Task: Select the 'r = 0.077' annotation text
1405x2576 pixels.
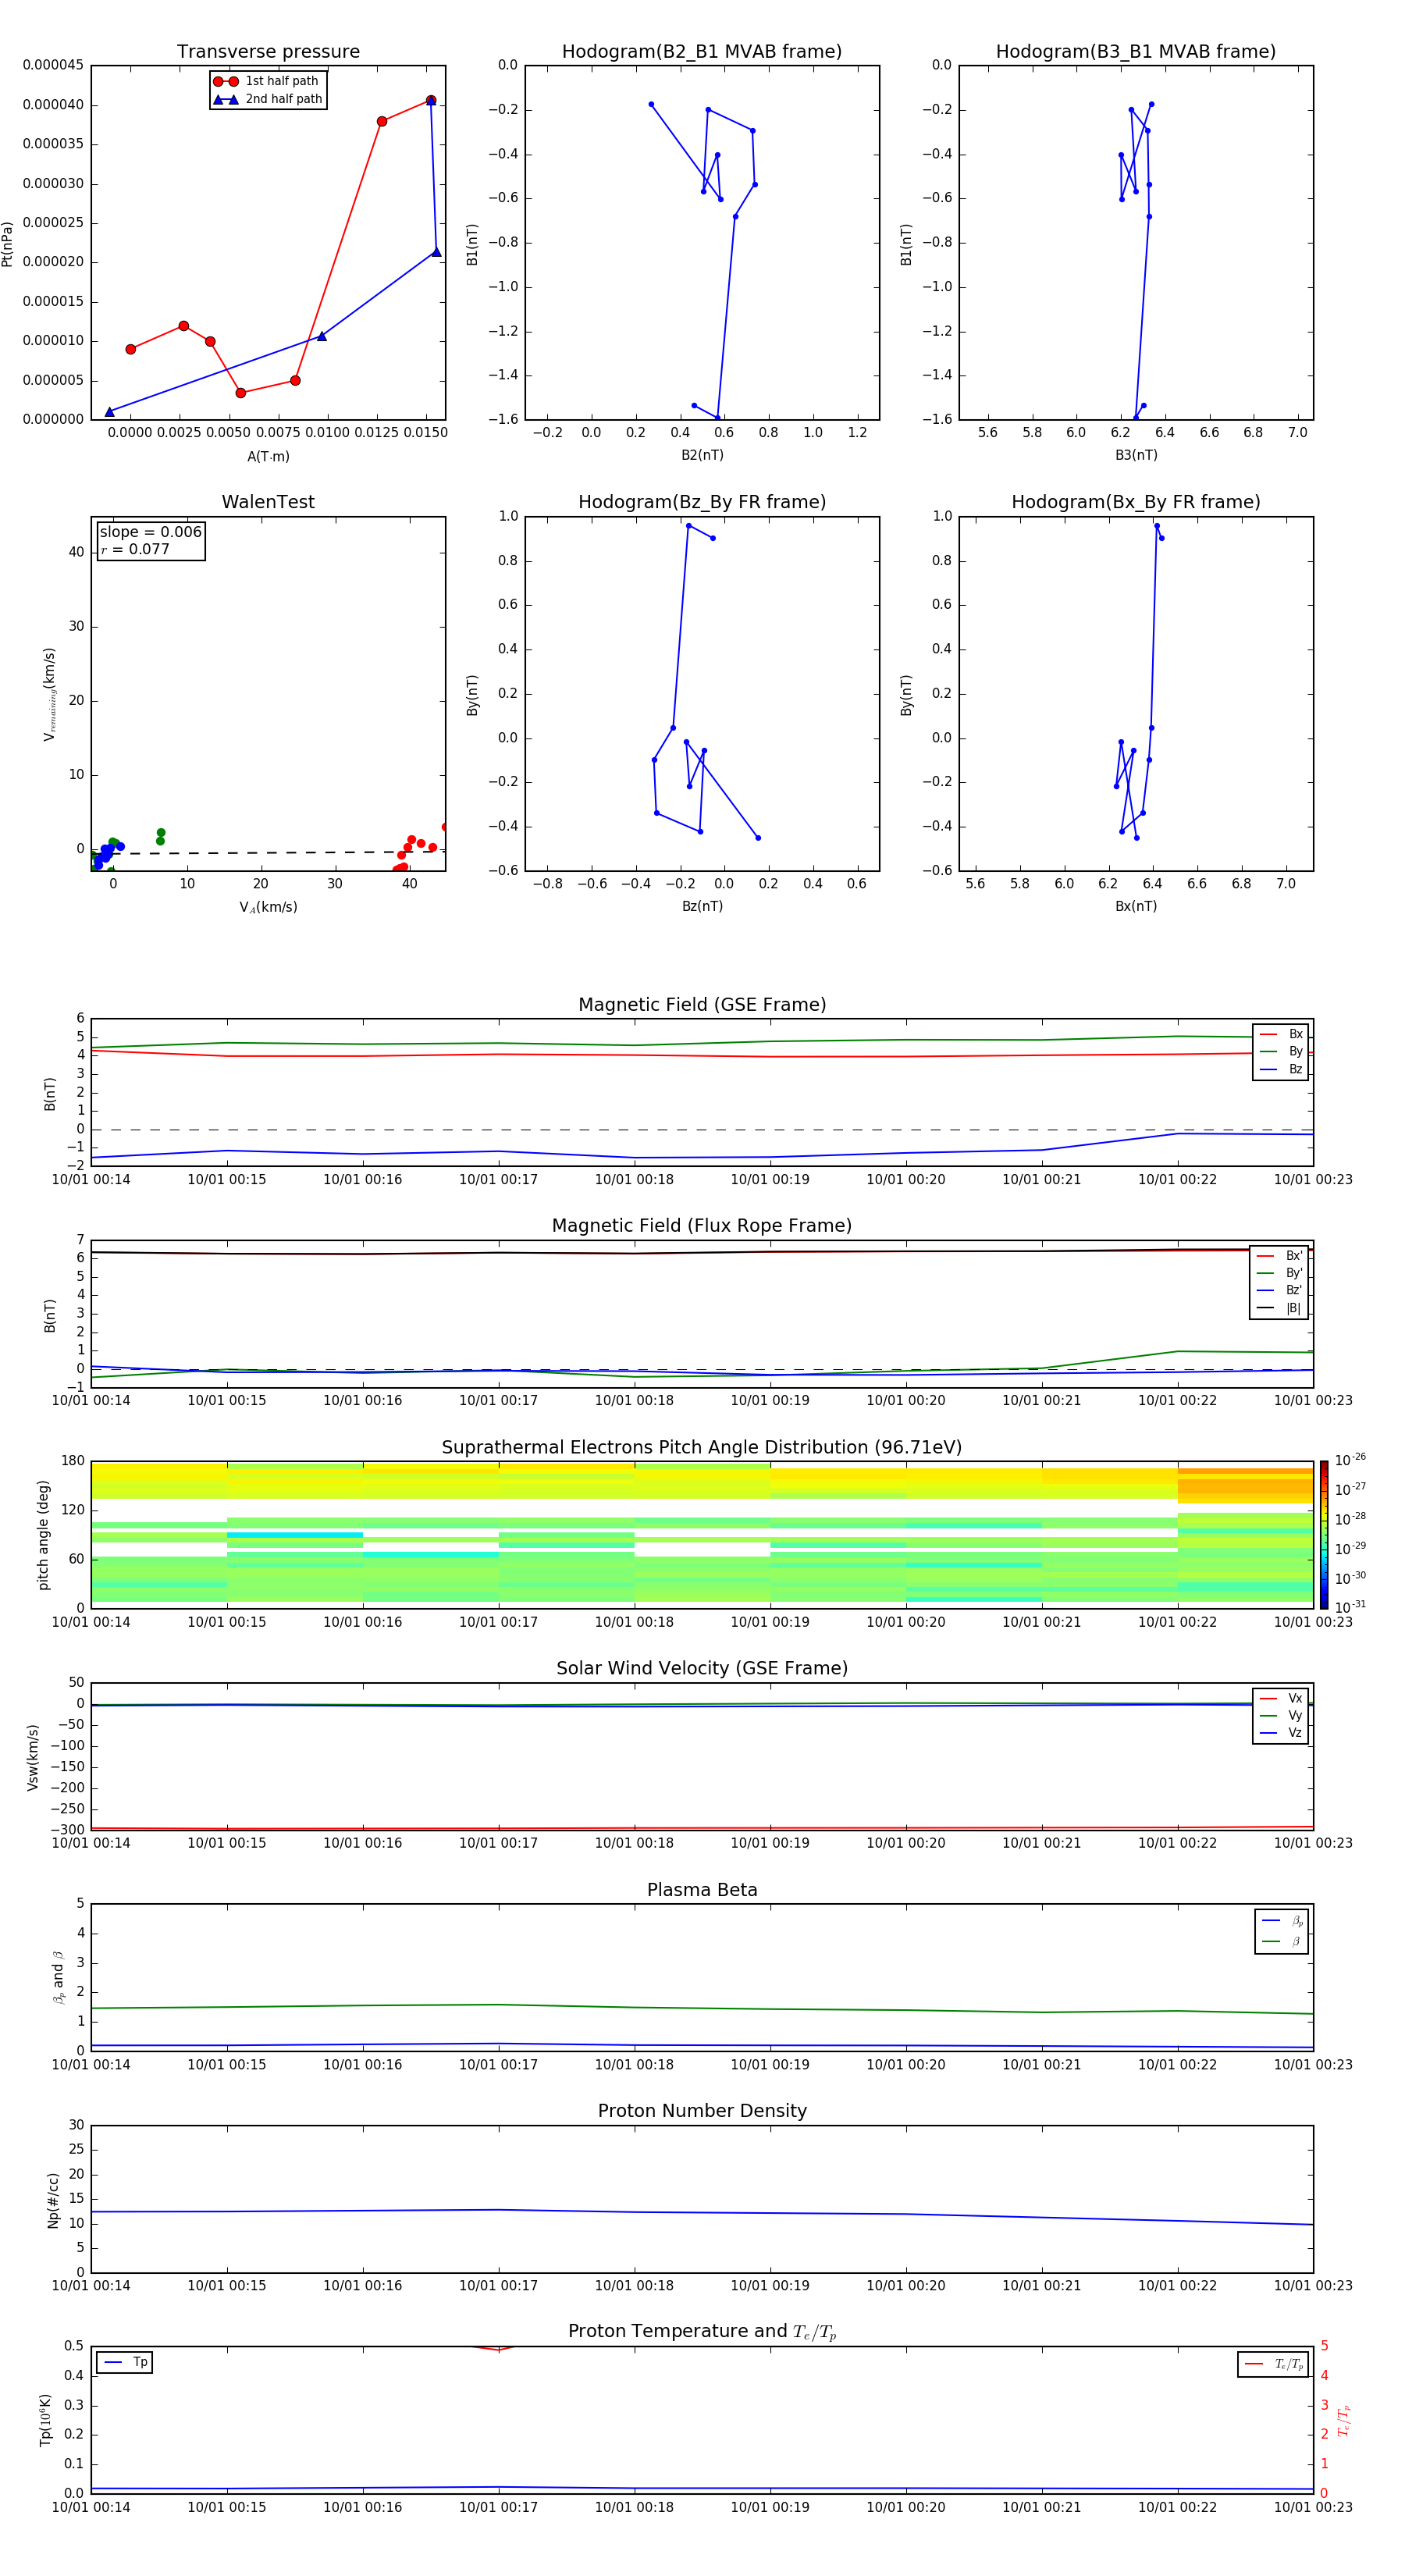Action: (135, 549)
